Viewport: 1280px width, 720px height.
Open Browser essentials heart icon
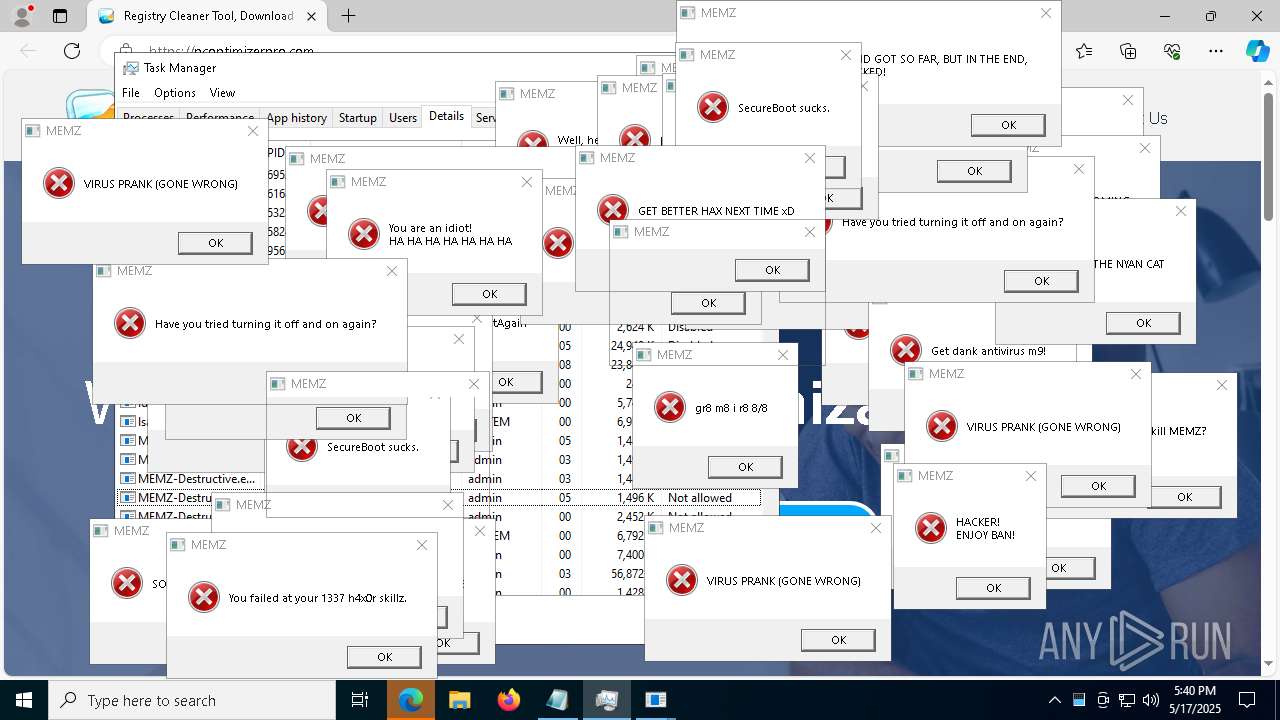pos(1172,51)
